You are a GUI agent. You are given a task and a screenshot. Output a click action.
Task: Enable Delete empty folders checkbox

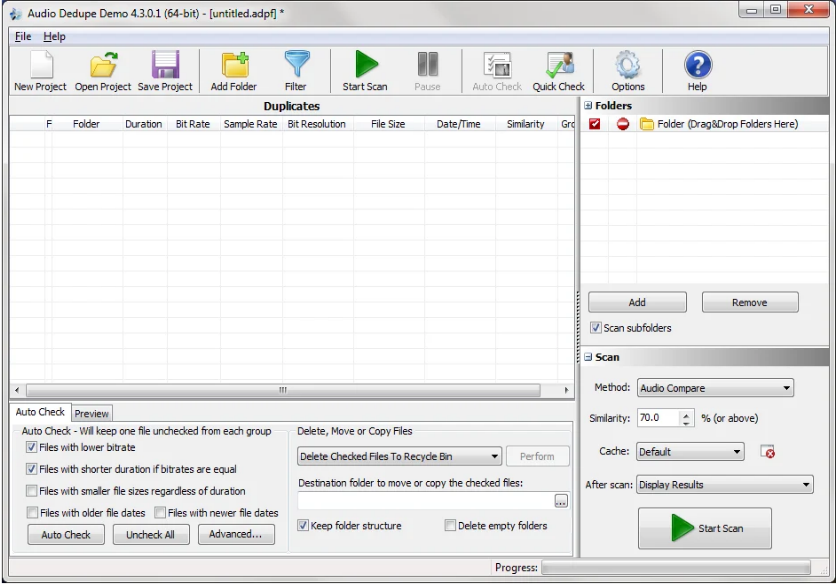[x=450, y=525]
